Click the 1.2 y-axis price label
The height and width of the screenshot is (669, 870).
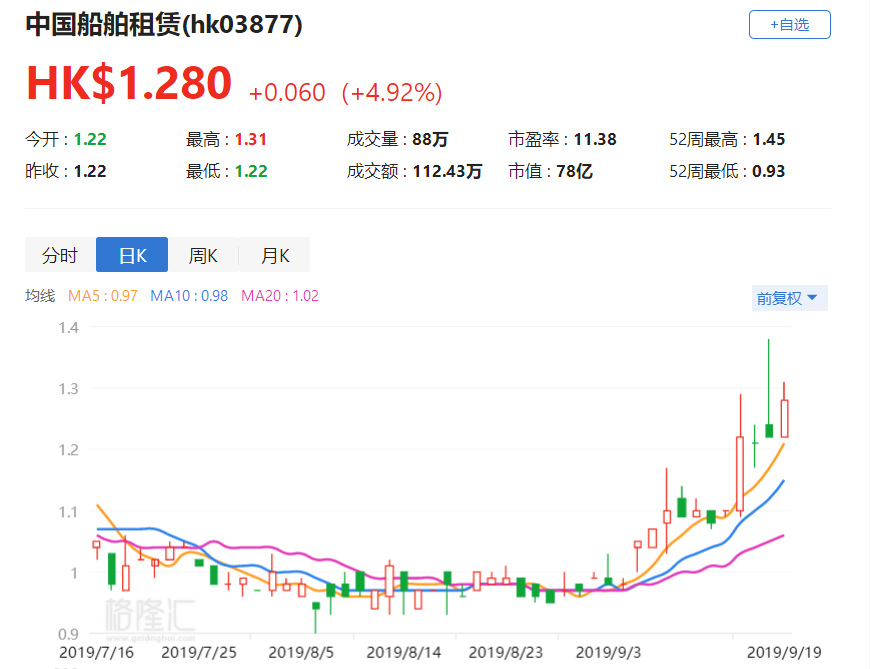(x=69, y=449)
